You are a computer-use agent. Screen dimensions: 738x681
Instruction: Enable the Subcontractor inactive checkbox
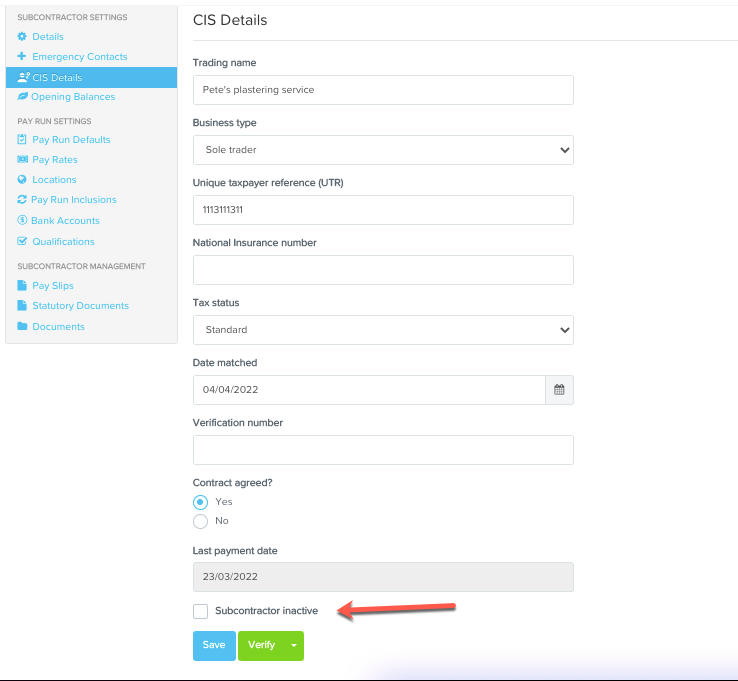[201, 611]
